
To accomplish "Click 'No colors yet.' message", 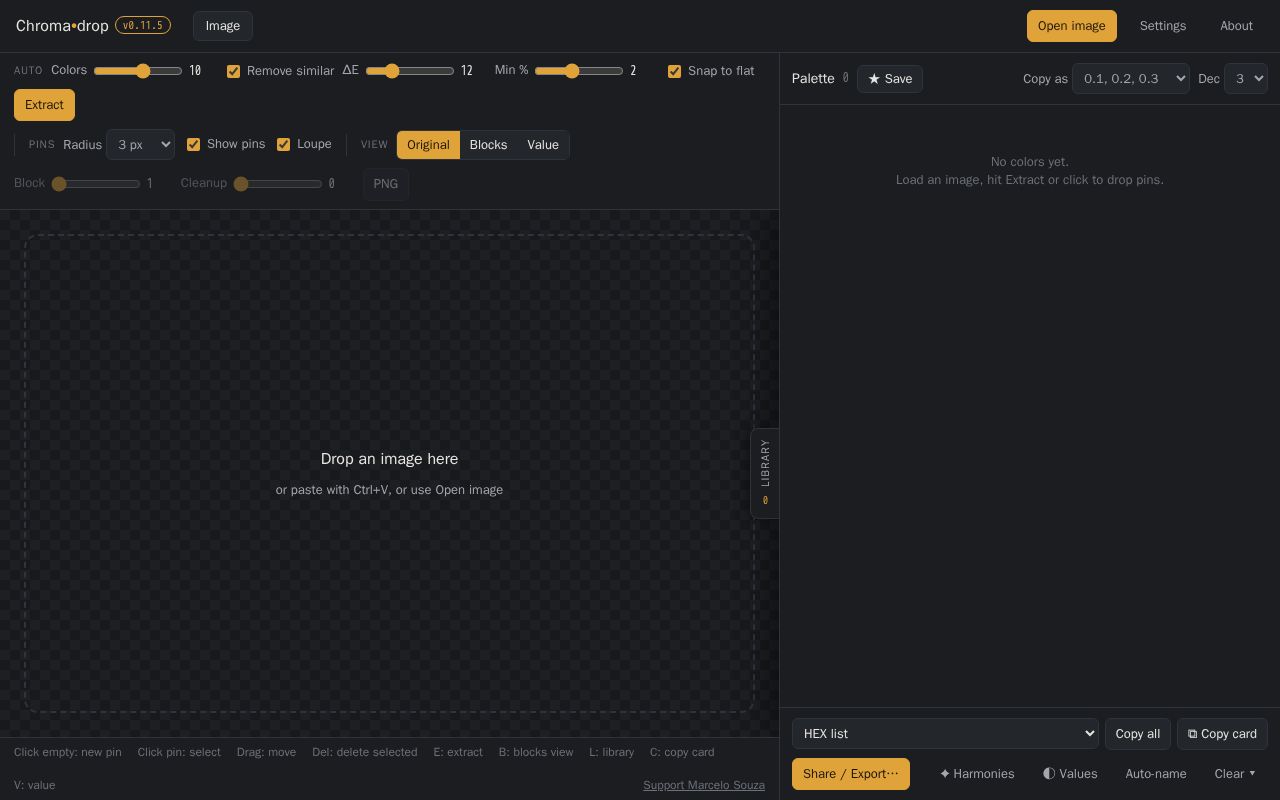I will click(1030, 162).
